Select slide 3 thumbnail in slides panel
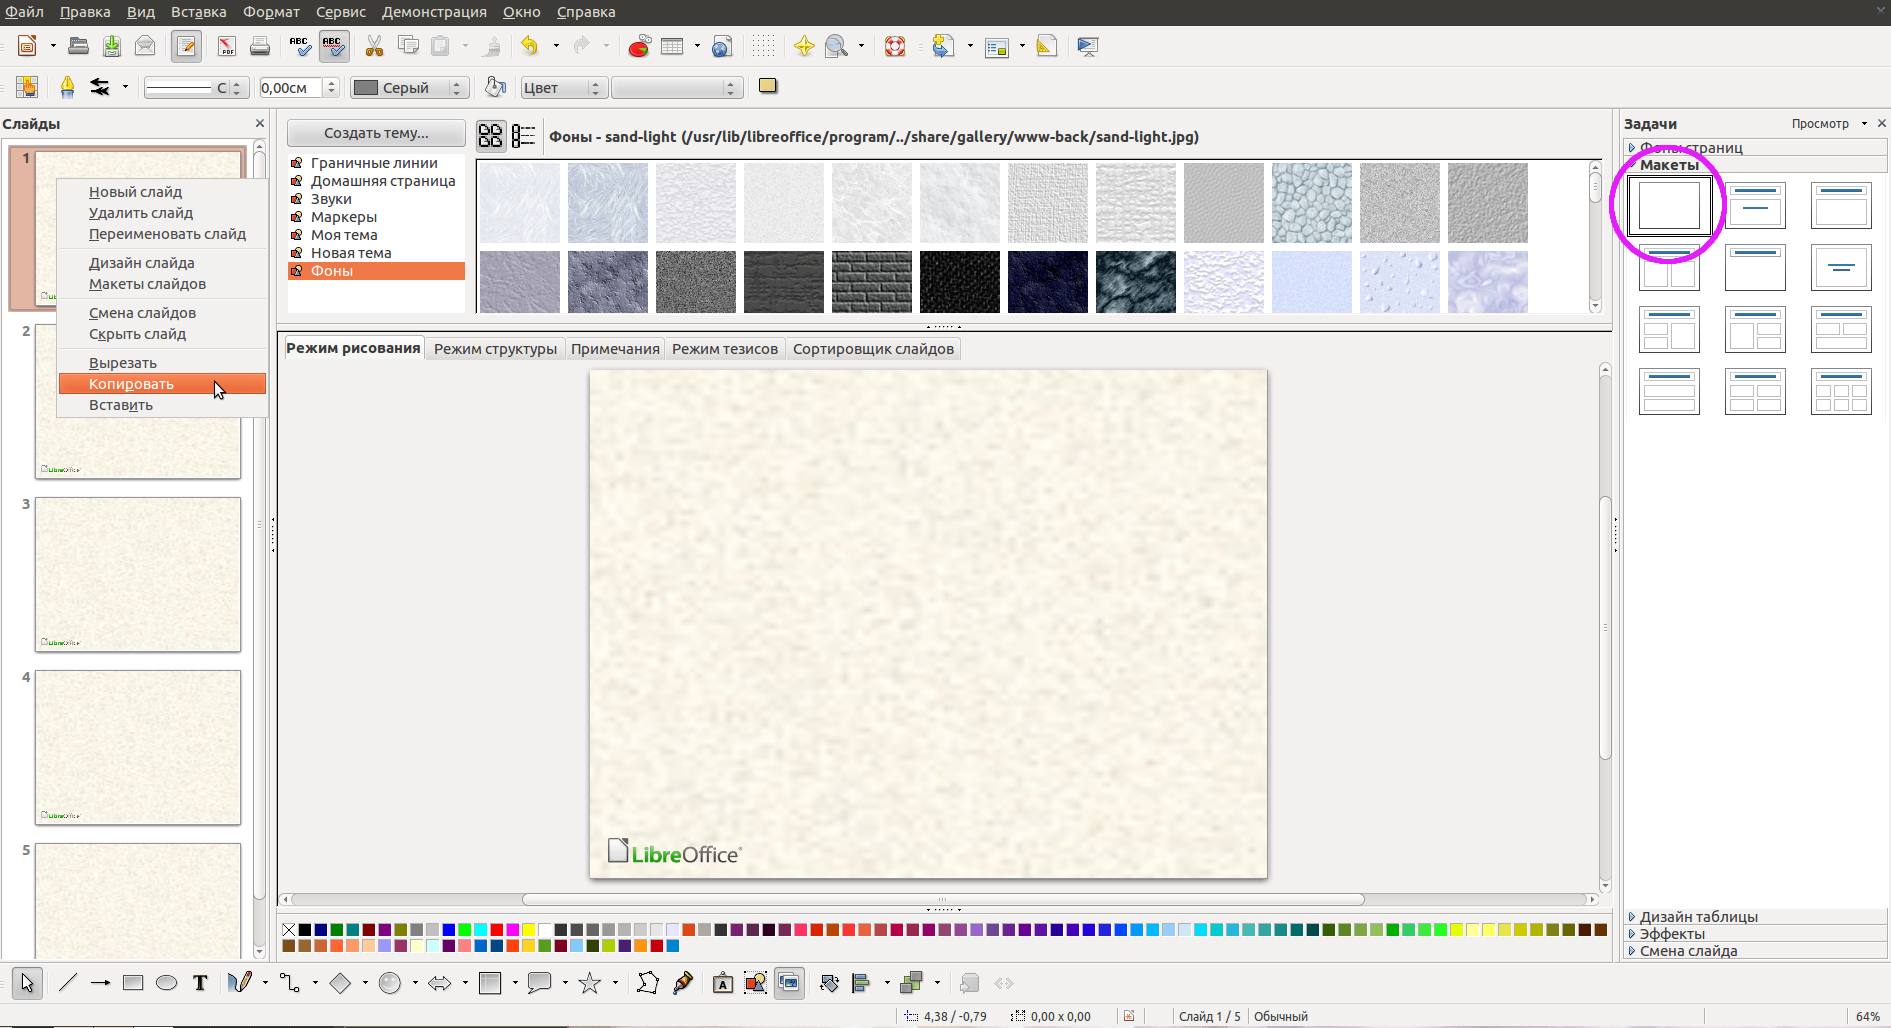 pyautogui.click(x=138, y=574)
